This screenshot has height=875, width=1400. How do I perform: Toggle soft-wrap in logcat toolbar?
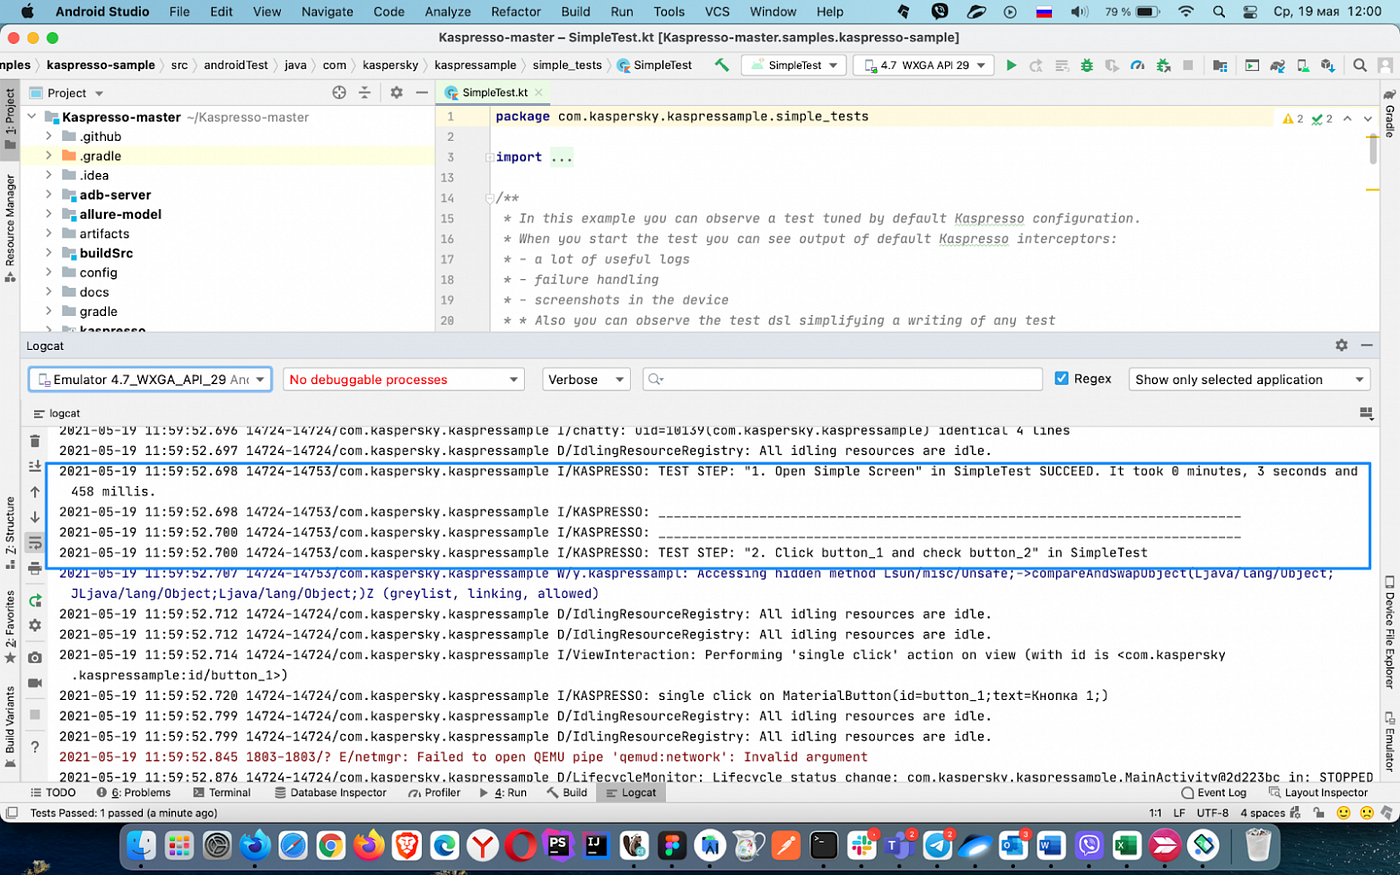35,542
